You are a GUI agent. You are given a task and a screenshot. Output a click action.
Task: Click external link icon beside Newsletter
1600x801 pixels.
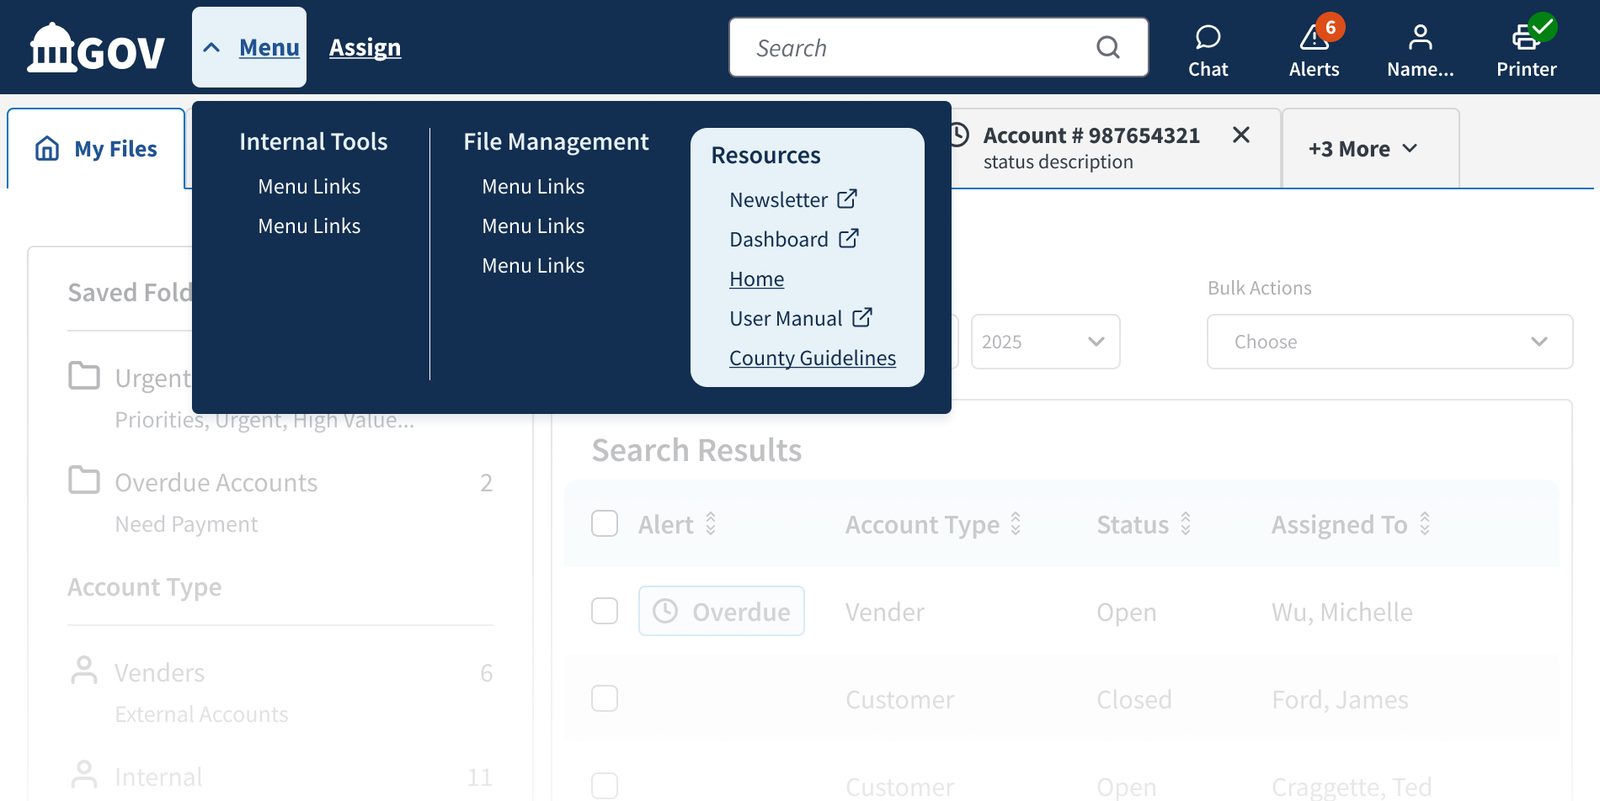847,199
